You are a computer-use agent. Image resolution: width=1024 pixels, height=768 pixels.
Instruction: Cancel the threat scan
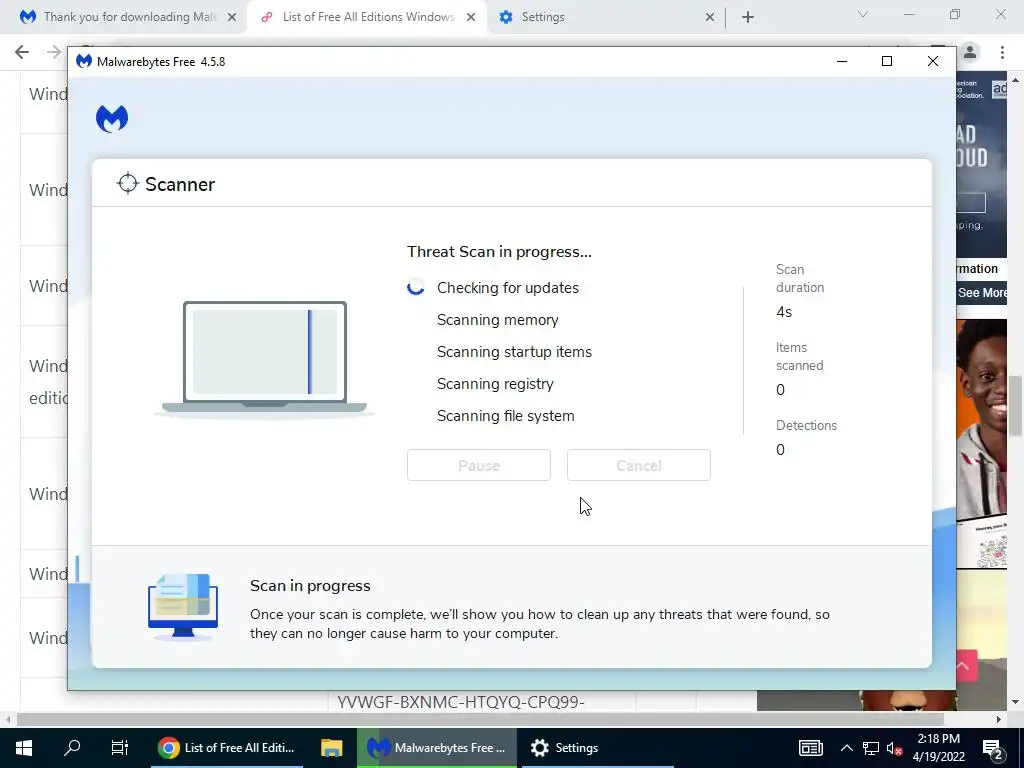[639, 465]
